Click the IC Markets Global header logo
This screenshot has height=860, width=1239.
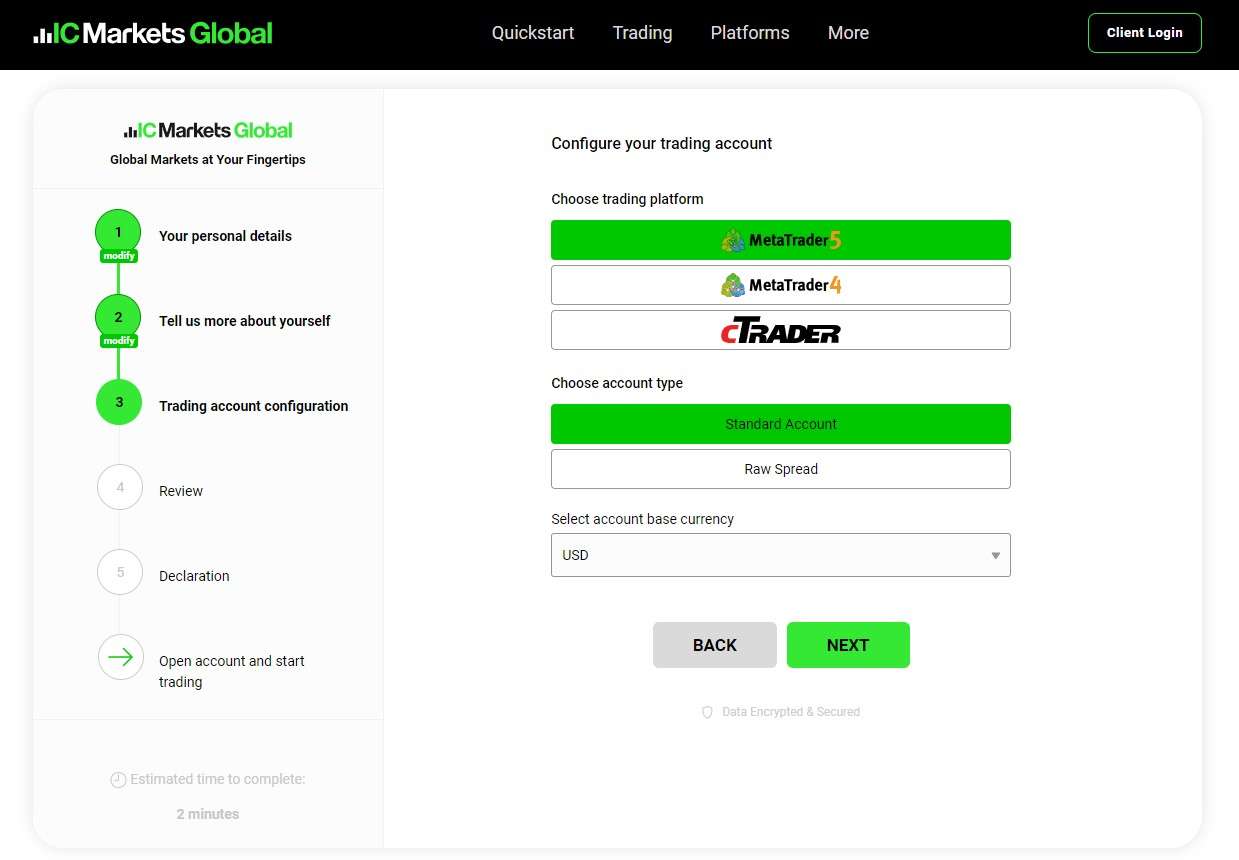(152, 33)
